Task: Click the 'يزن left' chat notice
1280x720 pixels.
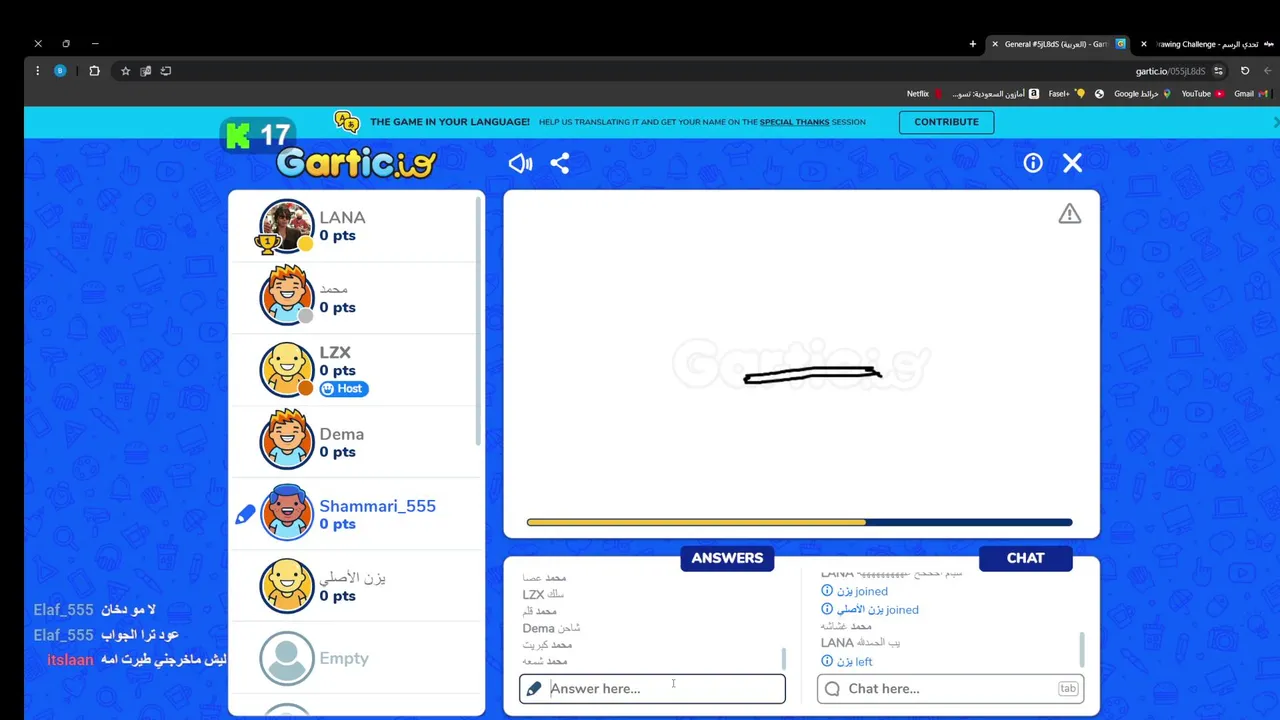Action: point(847,661)
